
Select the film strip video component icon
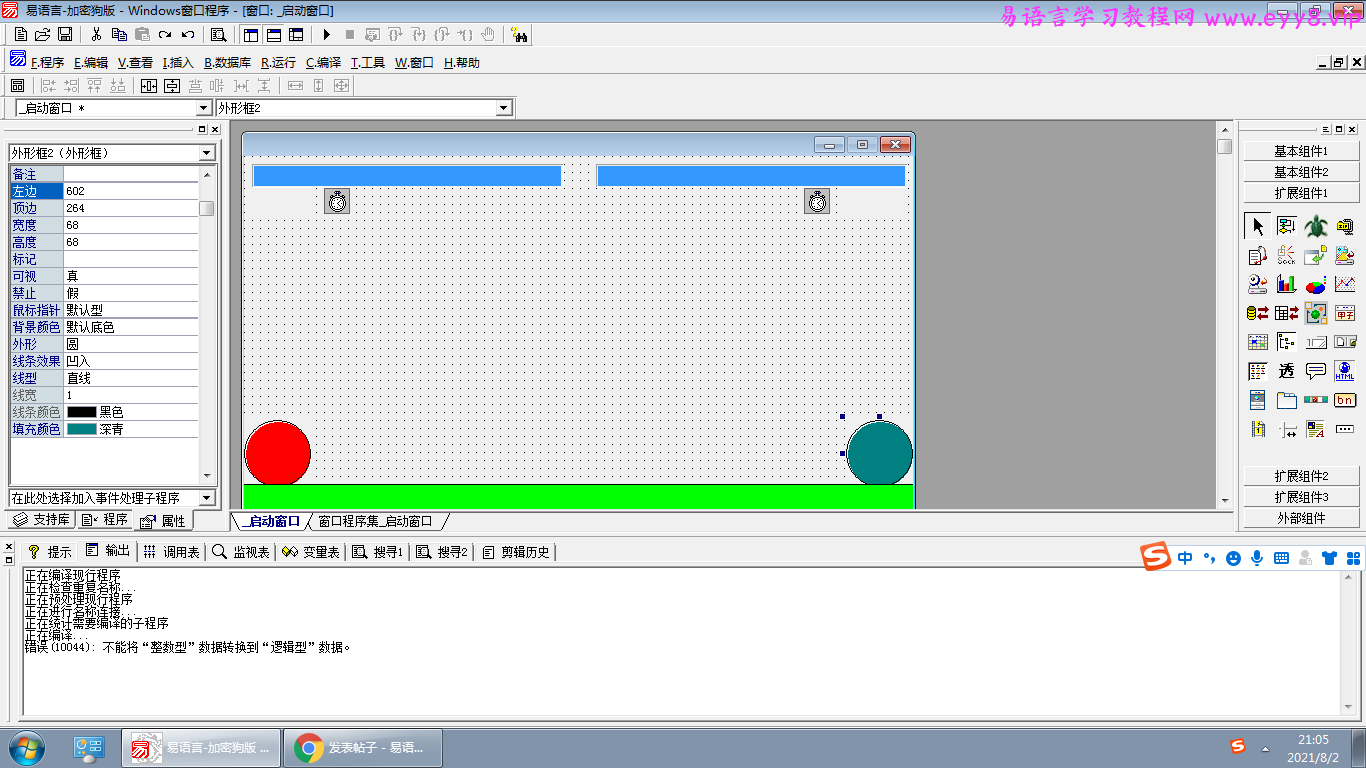click(x=1257, y=430)
